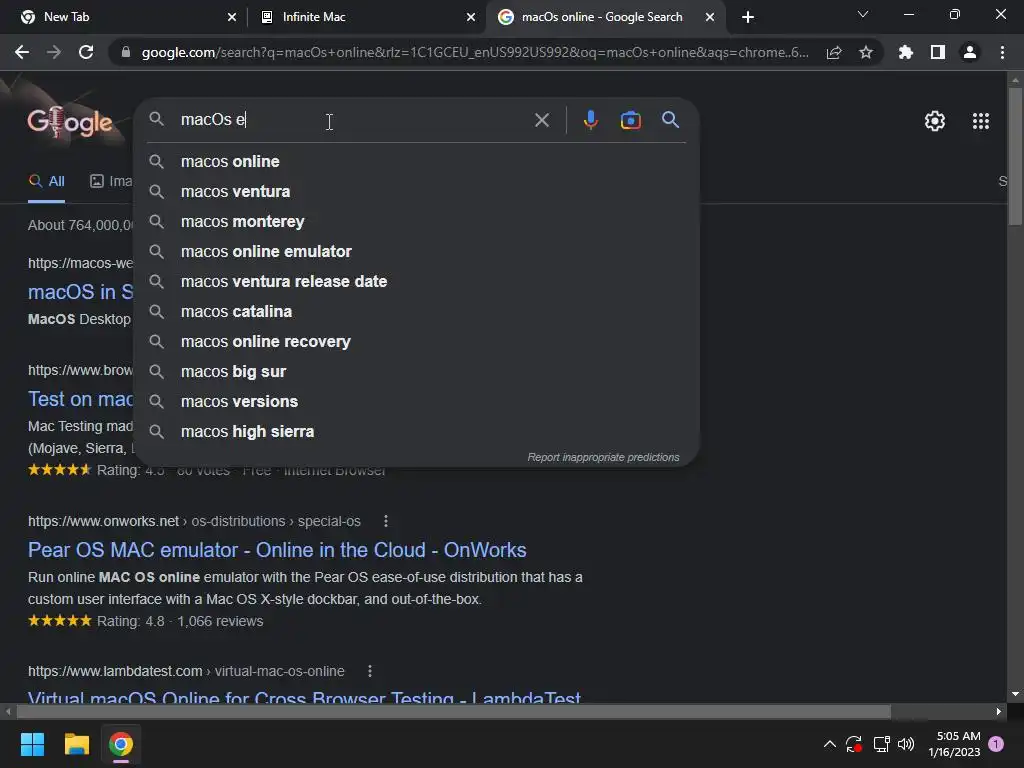The height and width of the screenshot is (768, 1024).
Task: Choose suggestion macos high sierra
Action: tap(417, 432)
